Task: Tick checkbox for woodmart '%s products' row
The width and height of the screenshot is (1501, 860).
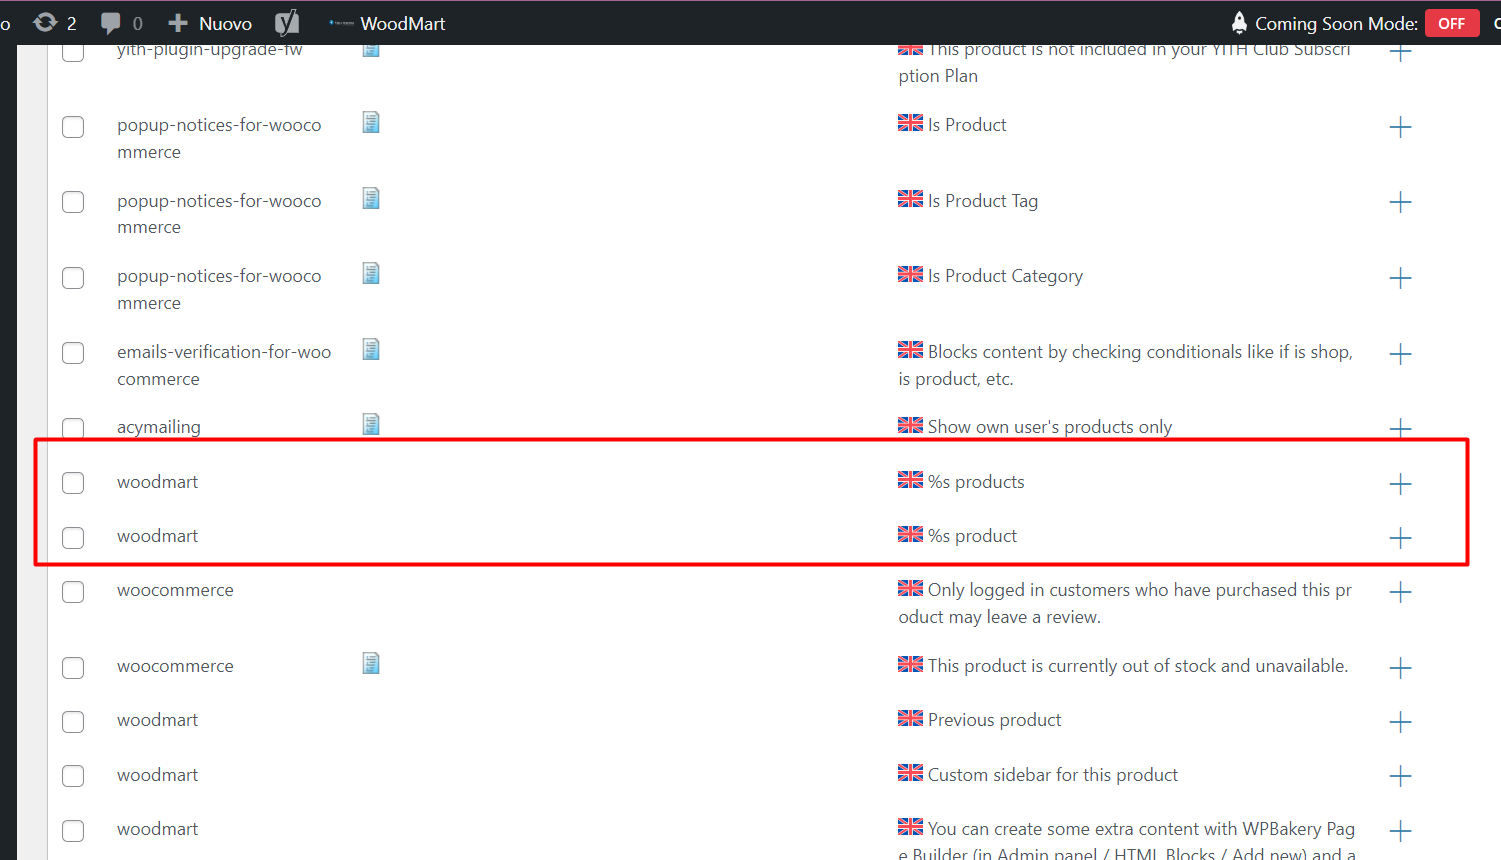Action: (73, 483)
